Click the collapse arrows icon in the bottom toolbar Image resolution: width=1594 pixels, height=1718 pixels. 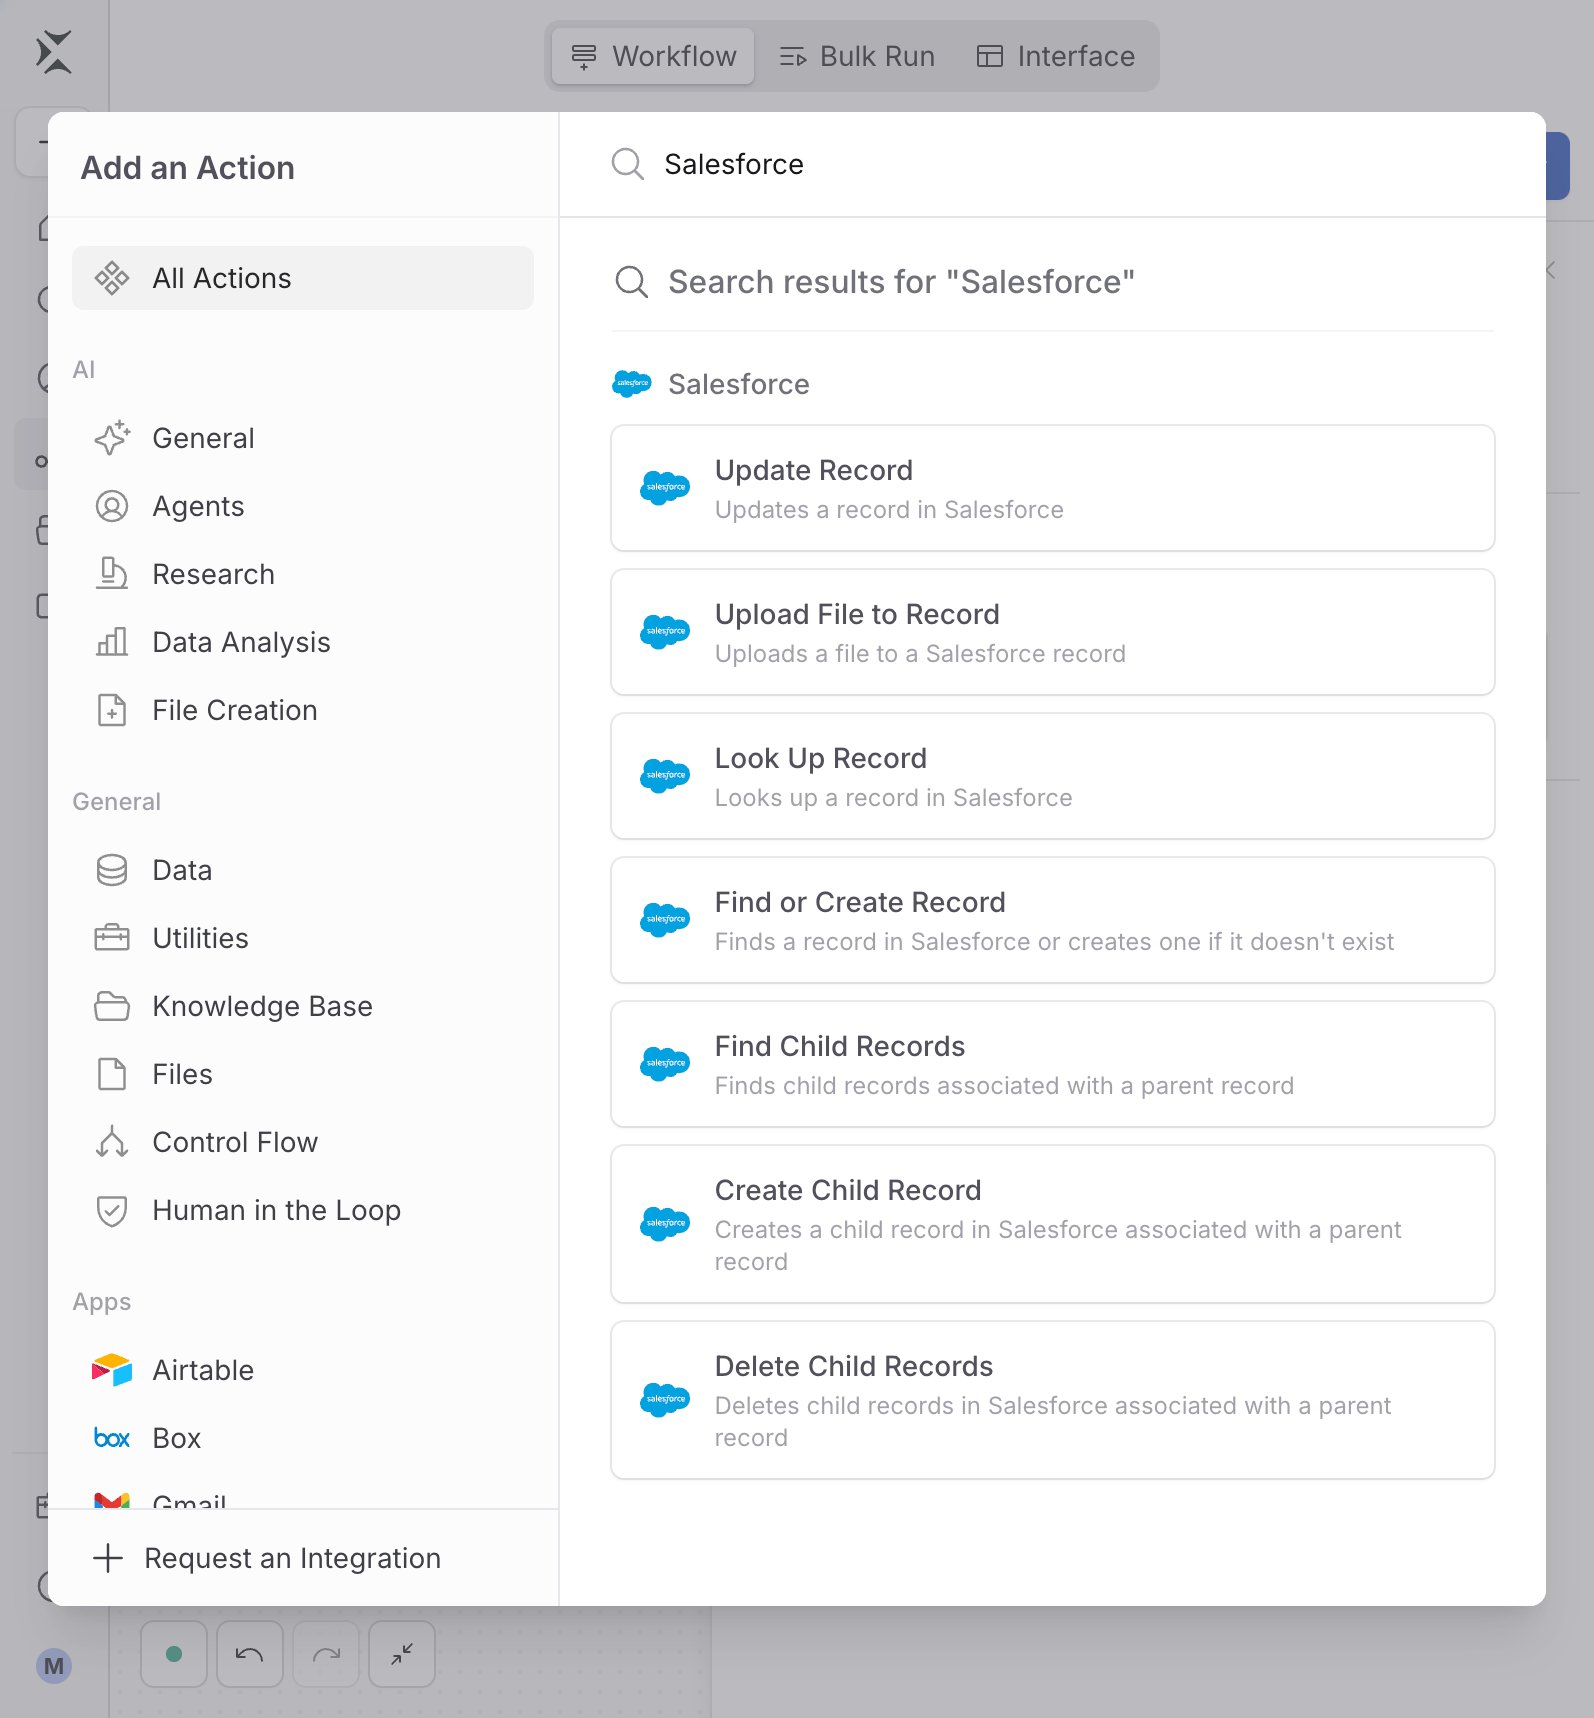point(402,1654)
